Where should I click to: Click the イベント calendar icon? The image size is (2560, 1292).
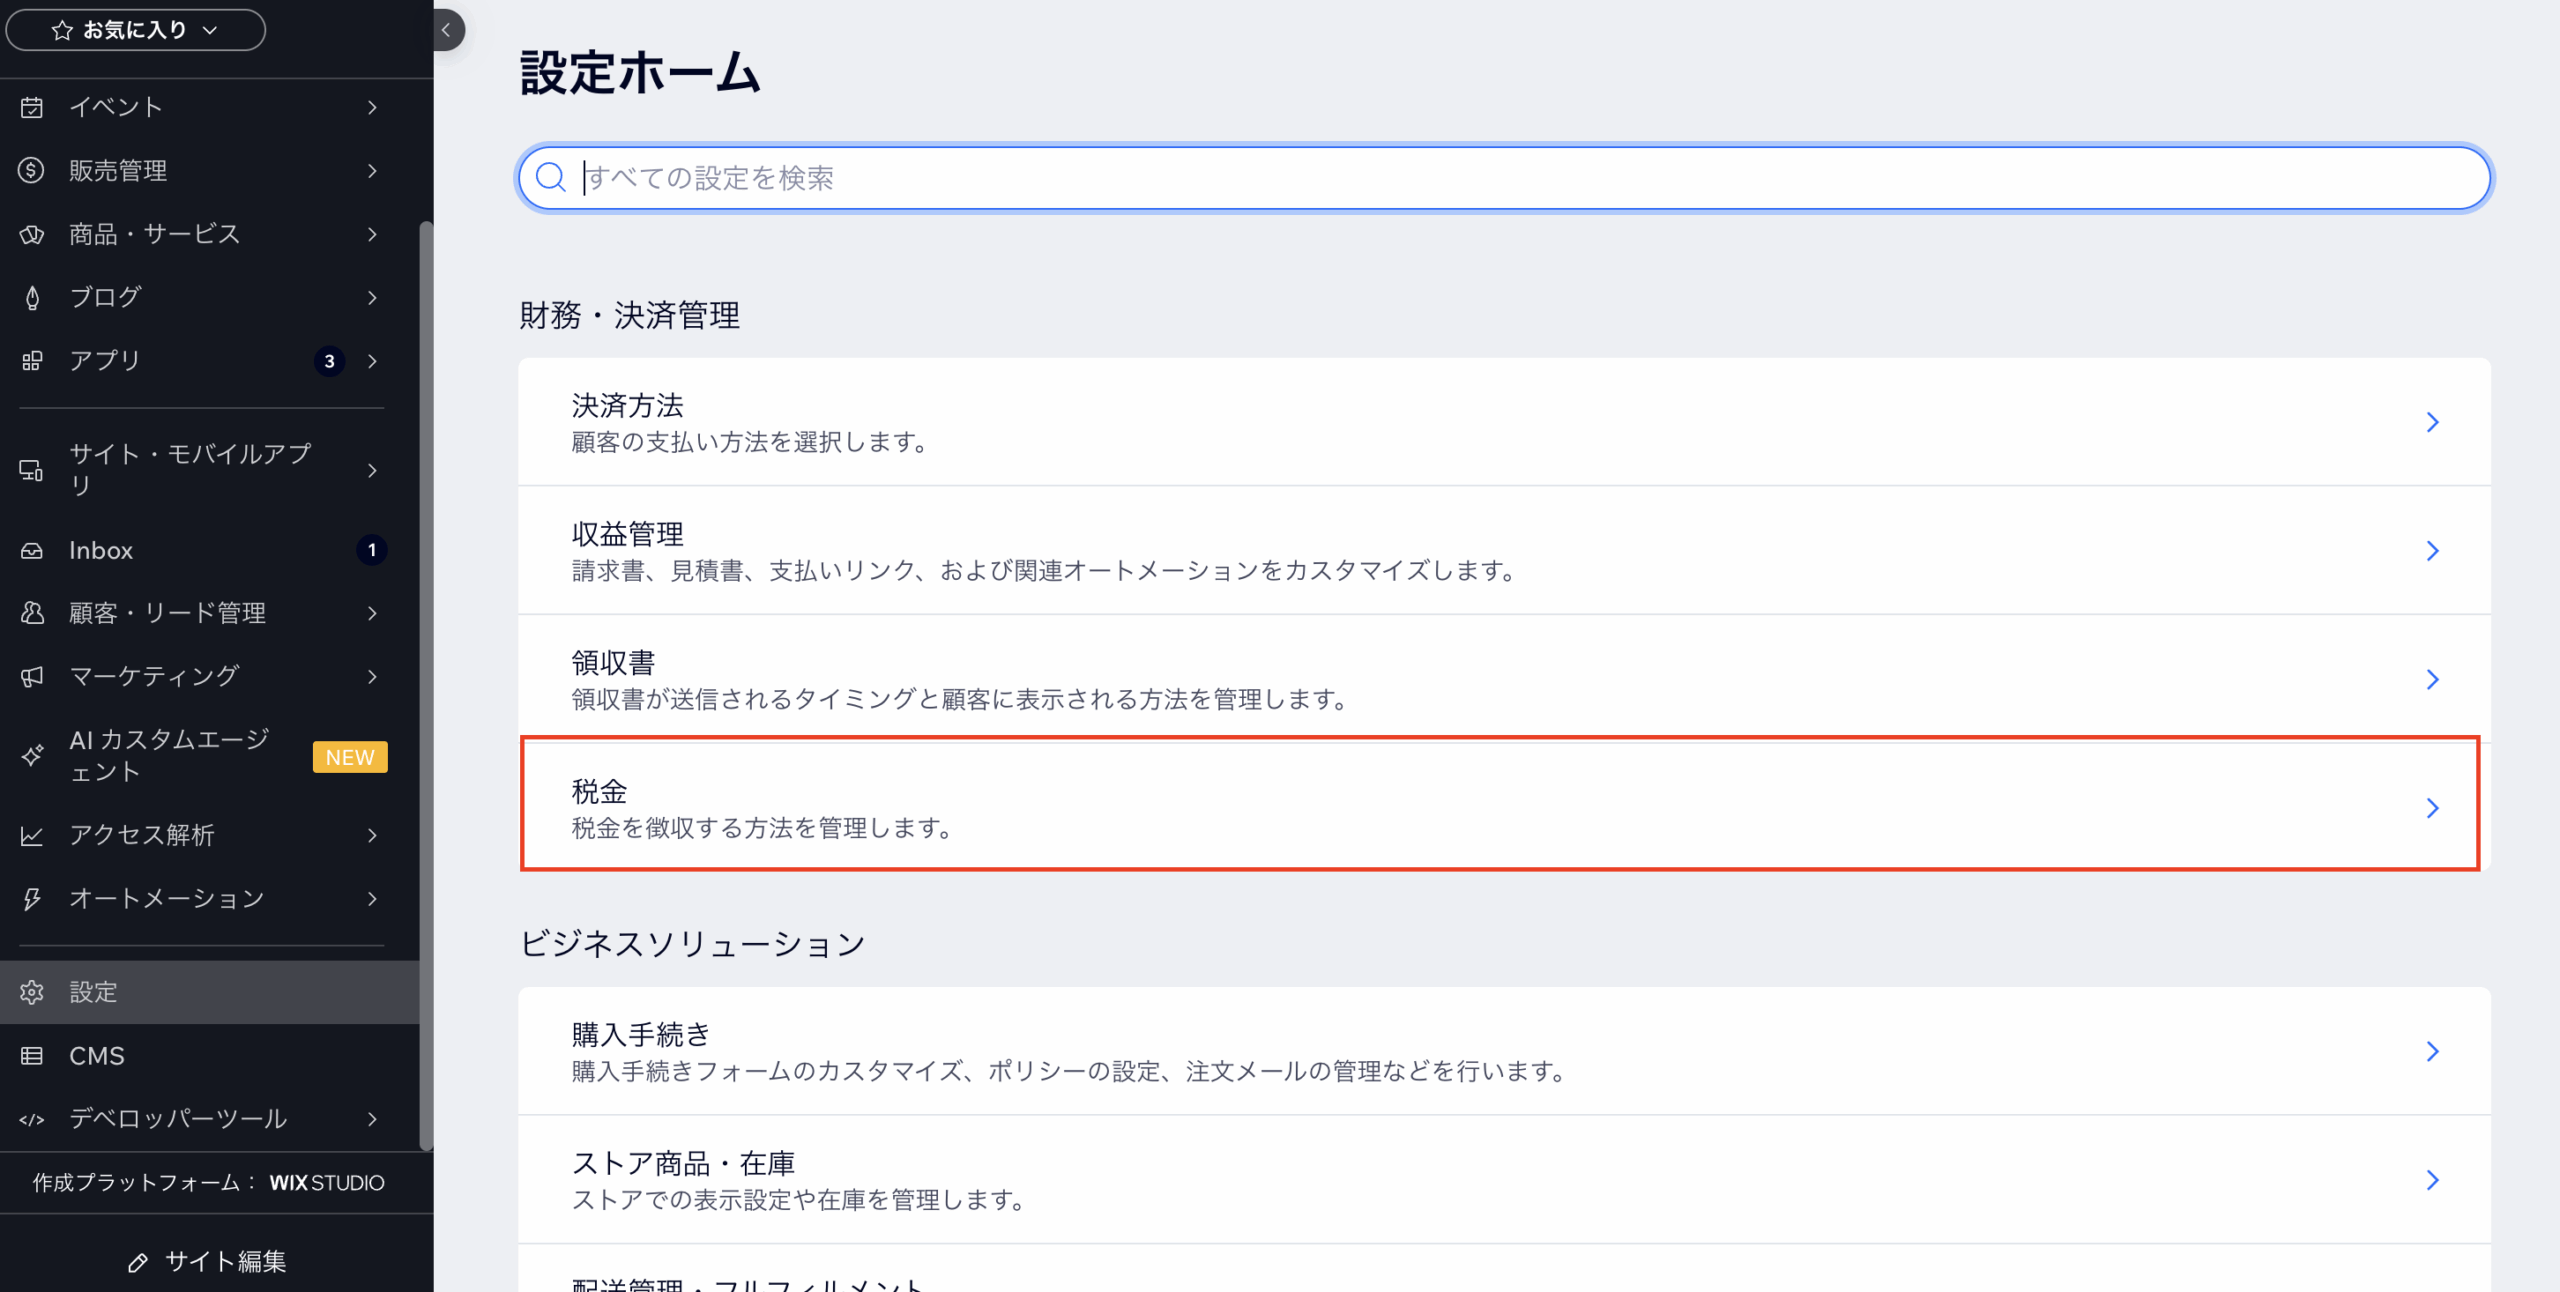click(31, 106)
